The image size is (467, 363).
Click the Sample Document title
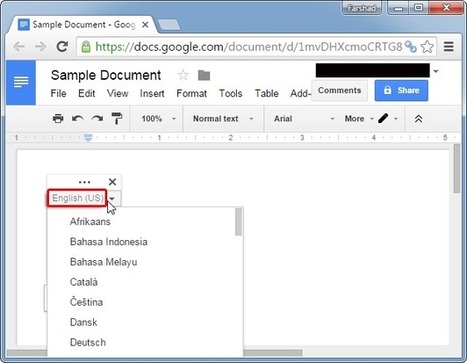coord(106,75)
